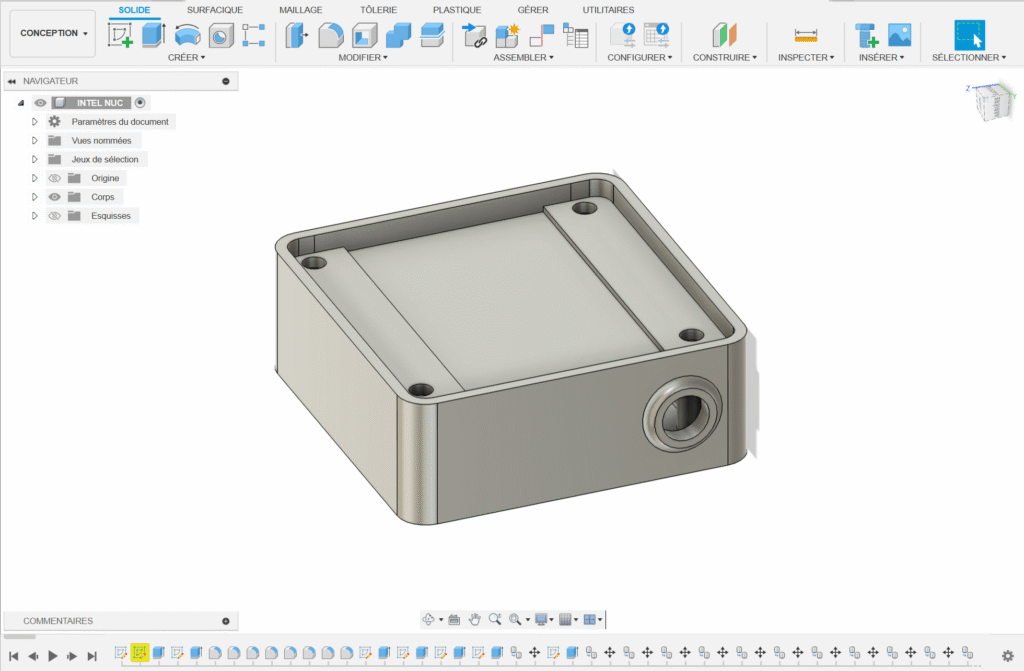Click the Offset Plane icon above Construire
Image resolution: width=1024 pixels, height=671 pixels.
[x=724, y=36]
